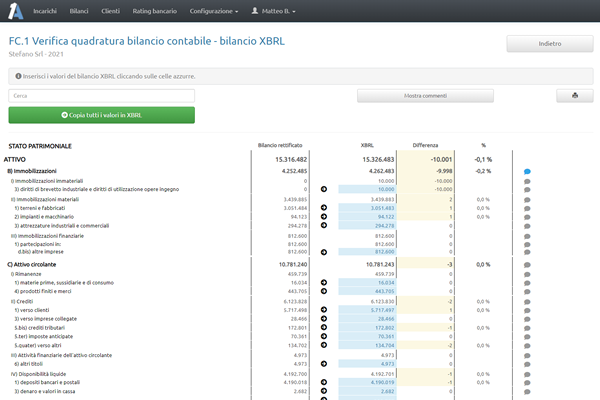
Task: Copy value arrow for verso clienti
Action: pyautogui.click(x=324, y=310)
